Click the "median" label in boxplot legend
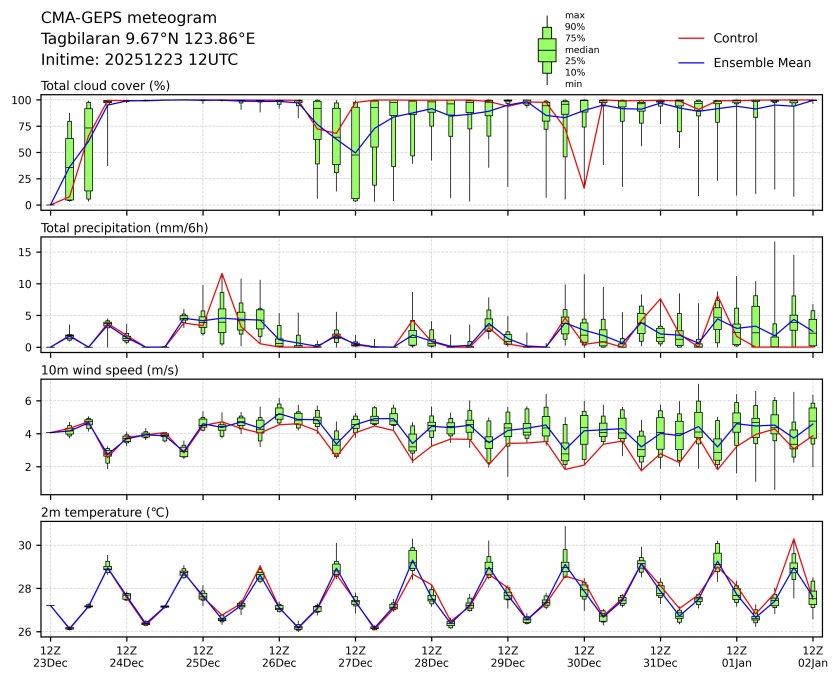The image size is (839, 680). point(581,49)
